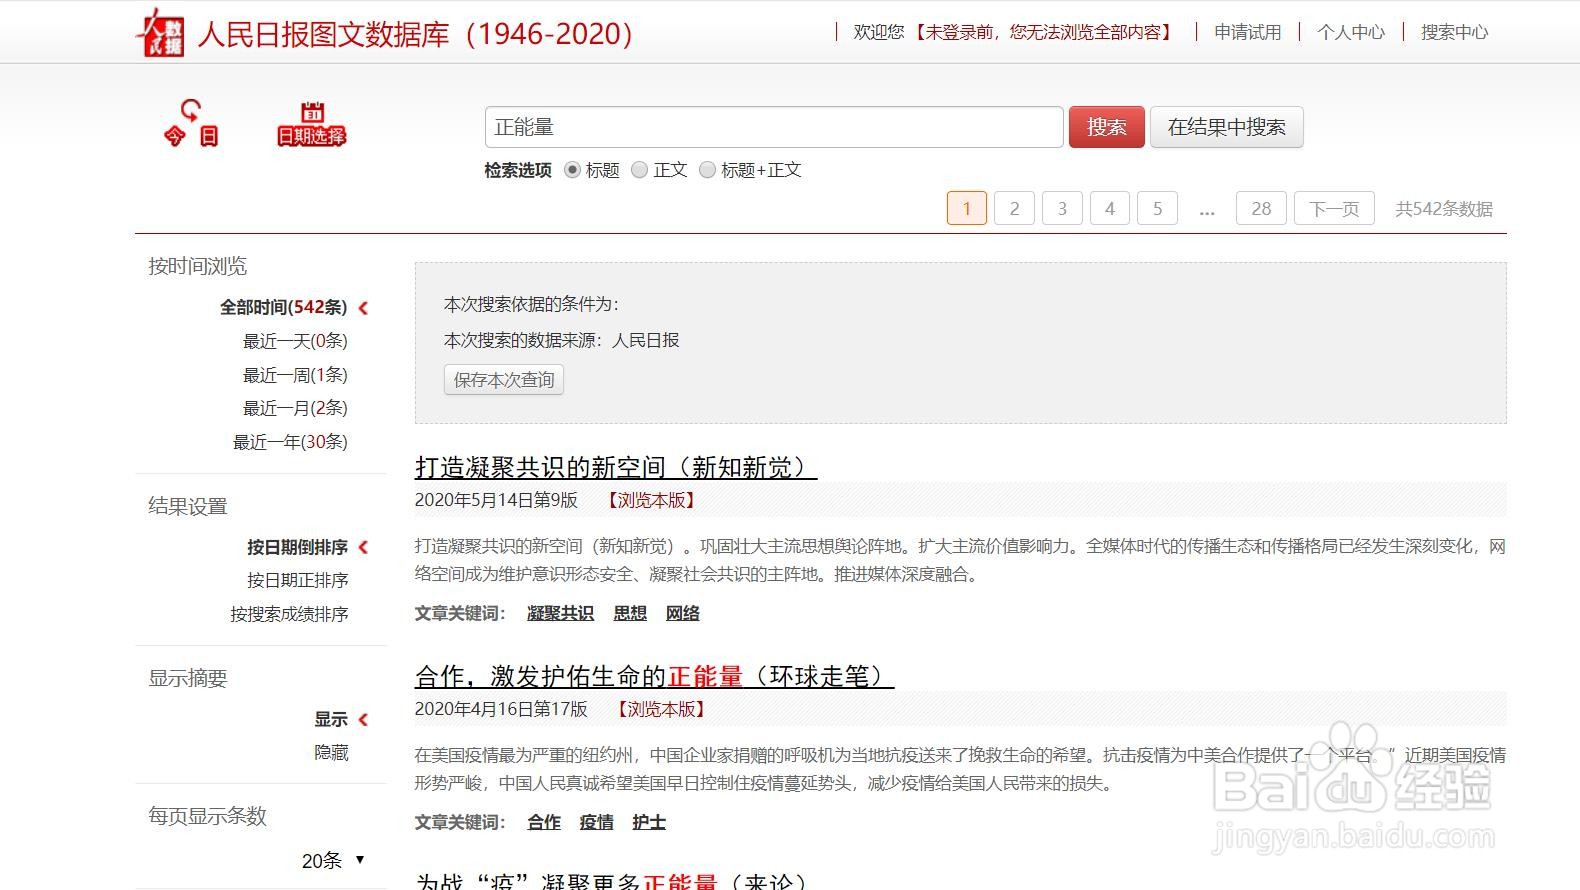Click date text 2020年5月14日第9版
The image size is (1580, 890).
[x=496, y=500]
